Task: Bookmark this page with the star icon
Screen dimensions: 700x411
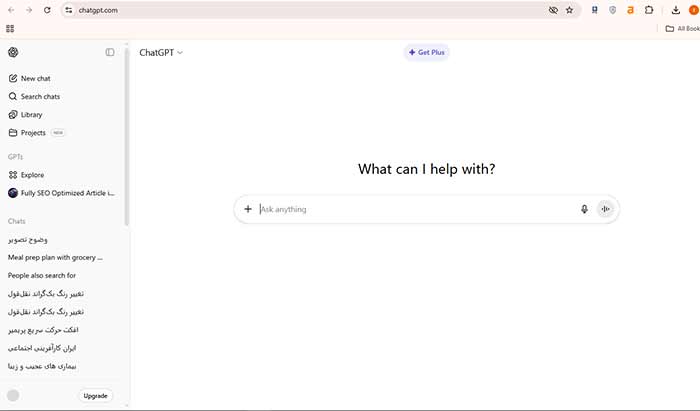Action: pos(569,10)
